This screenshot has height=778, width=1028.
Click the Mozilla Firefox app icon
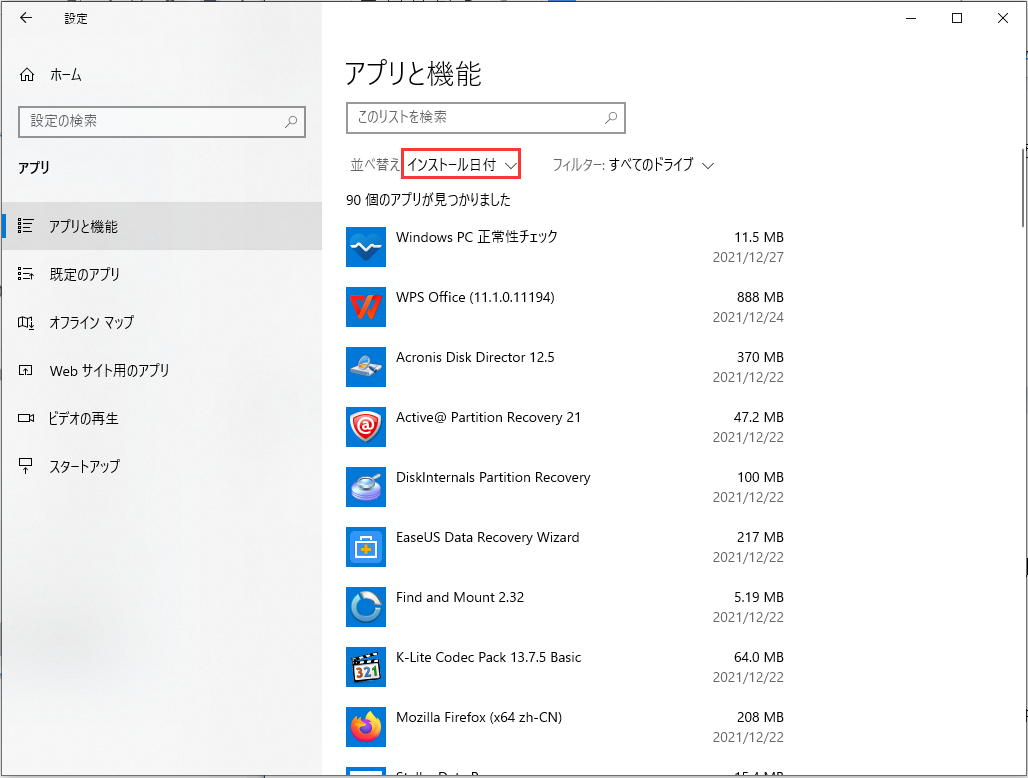click(365, 727)
